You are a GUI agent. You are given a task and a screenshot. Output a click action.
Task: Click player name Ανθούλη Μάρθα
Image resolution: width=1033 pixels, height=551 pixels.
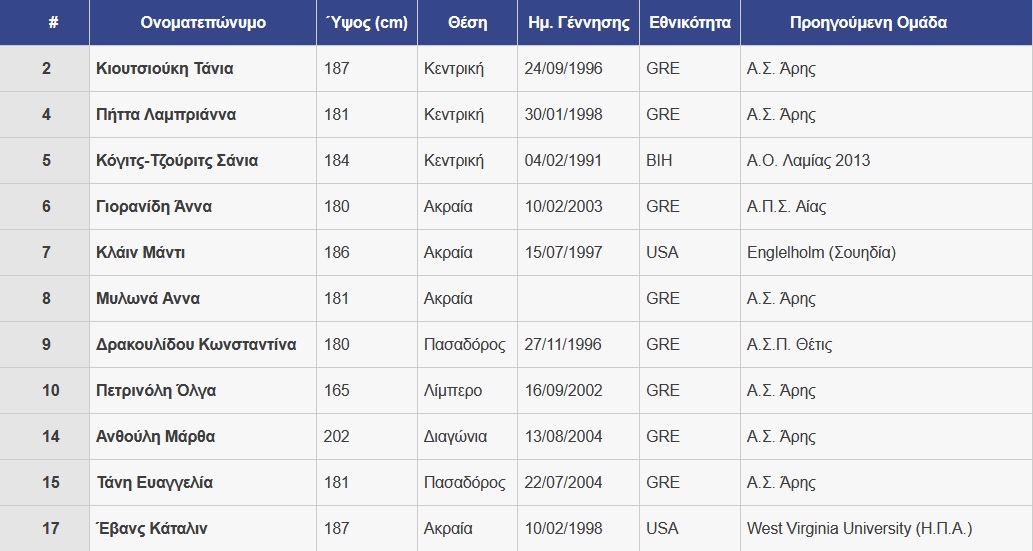click(x=155, y=437)
